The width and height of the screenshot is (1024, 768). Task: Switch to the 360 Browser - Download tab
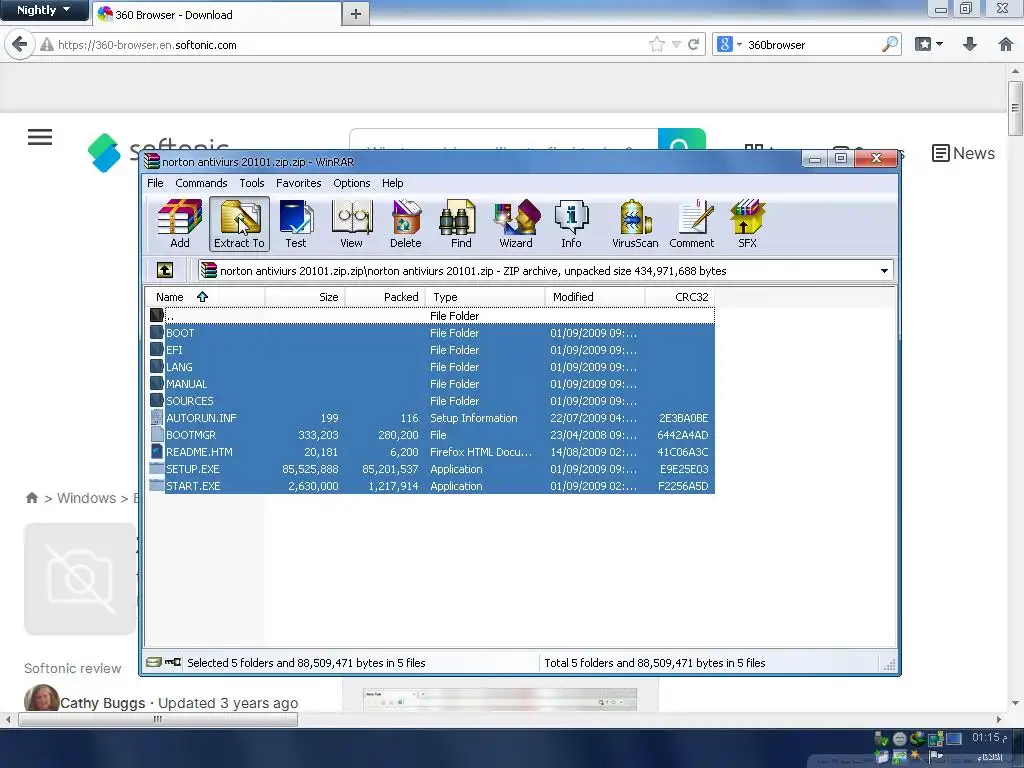(216, 14)
